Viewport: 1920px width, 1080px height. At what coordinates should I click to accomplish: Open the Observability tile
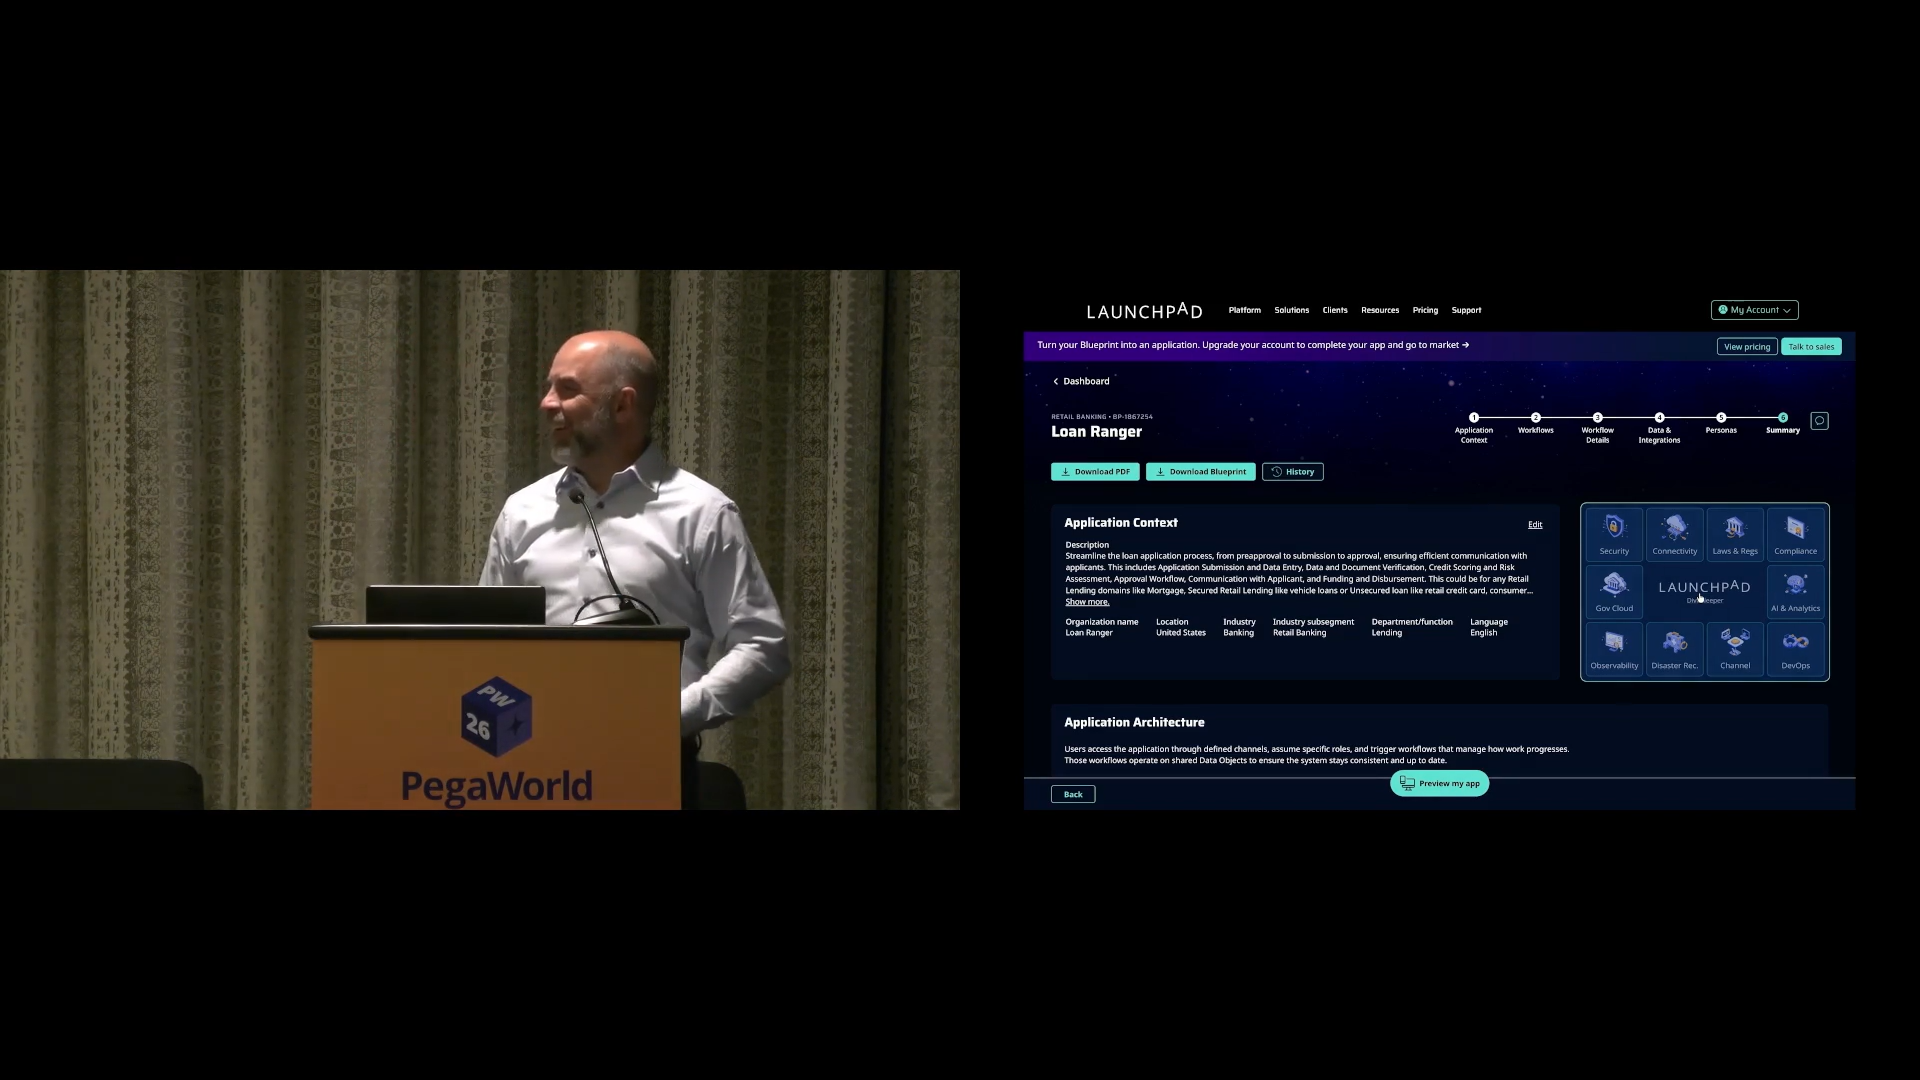coord(1614,648)
